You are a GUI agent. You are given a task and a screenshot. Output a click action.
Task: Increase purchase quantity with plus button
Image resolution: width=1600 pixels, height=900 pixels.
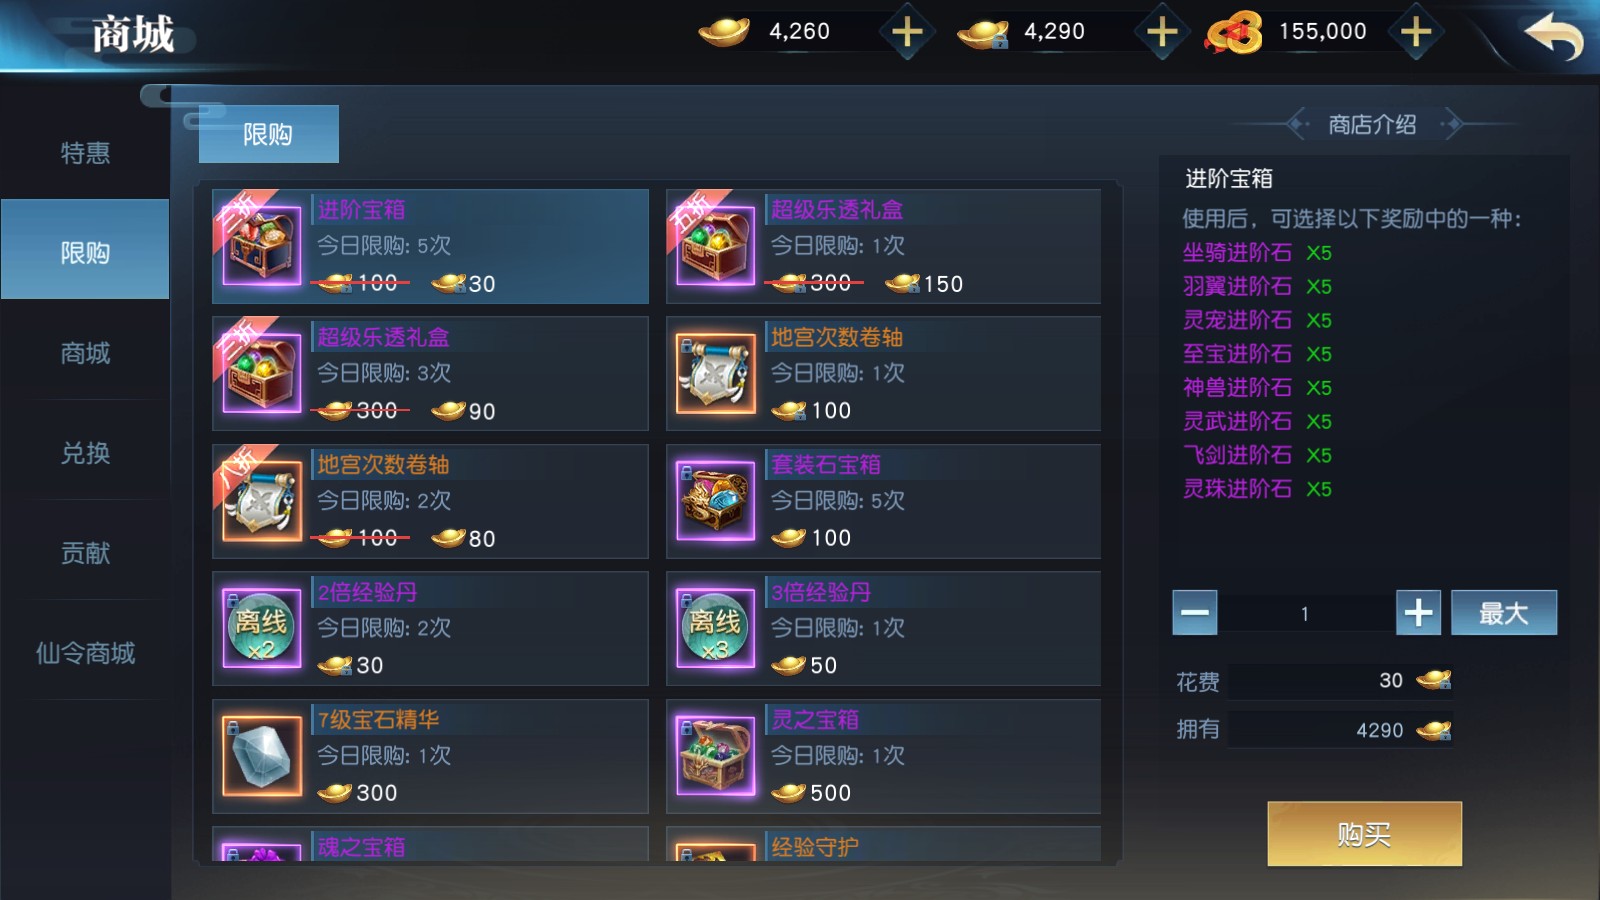(1418, 613)
